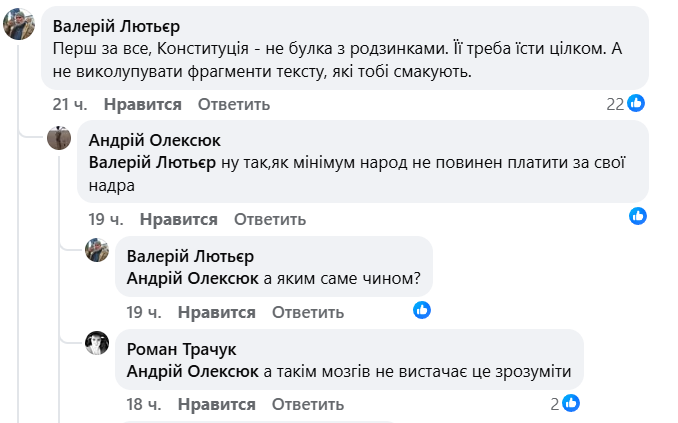
Task: Click Ответить under Роман Трачук's comment
Action: tap(308, 405)
